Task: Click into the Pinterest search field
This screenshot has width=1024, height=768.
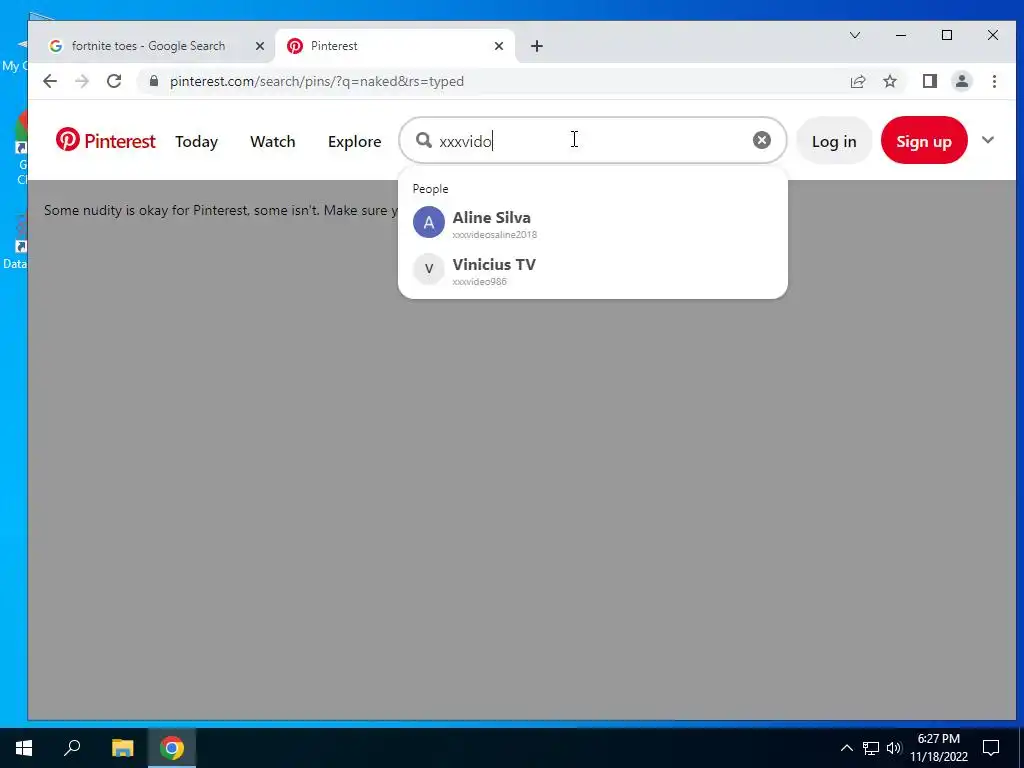Action: coord(592,140)
